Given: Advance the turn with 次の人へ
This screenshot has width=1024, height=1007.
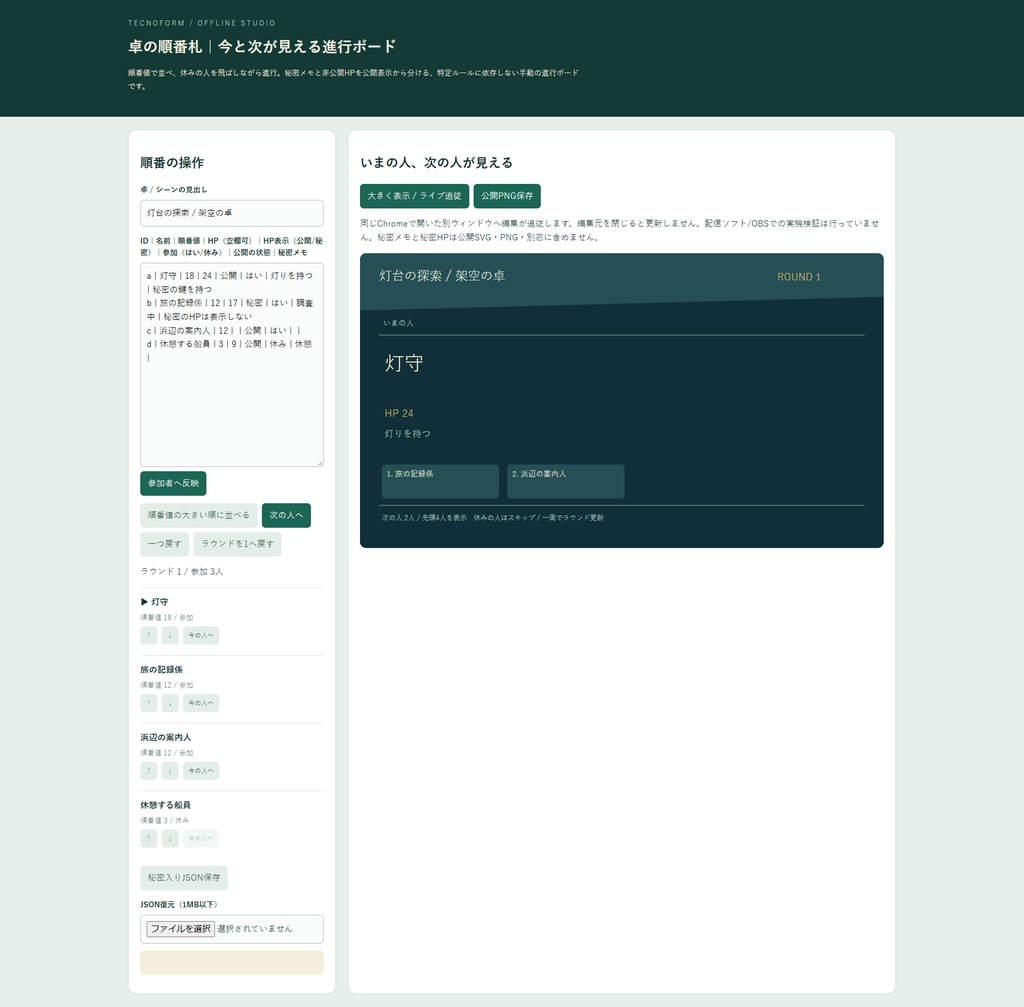Looking at the screenshot, I should point(286,515).
